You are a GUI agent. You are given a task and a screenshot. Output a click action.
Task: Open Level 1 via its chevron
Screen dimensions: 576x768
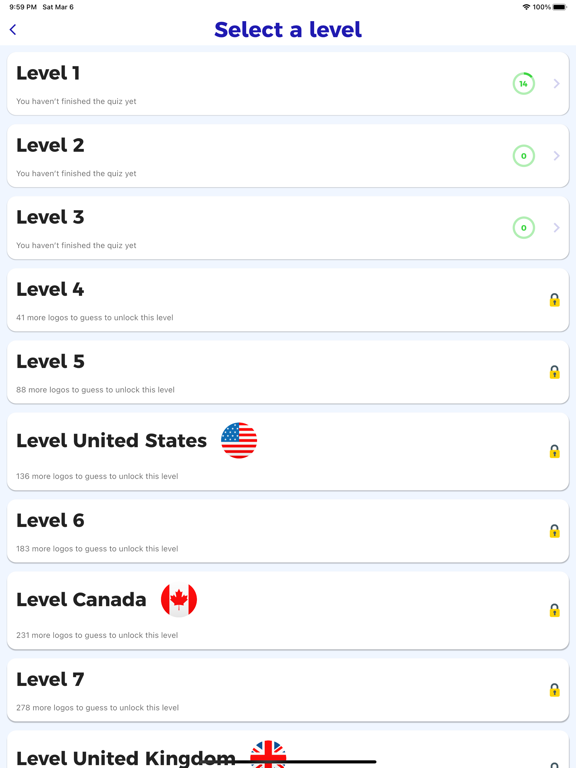tap(556, 84)
